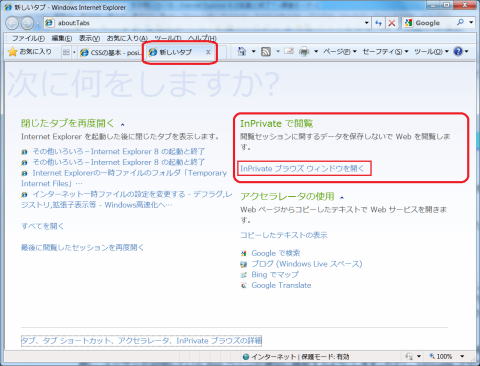This screenshot has width=480, height=366.
Task: Open the Temporary Internet Files link
Action: coord(124,178)
